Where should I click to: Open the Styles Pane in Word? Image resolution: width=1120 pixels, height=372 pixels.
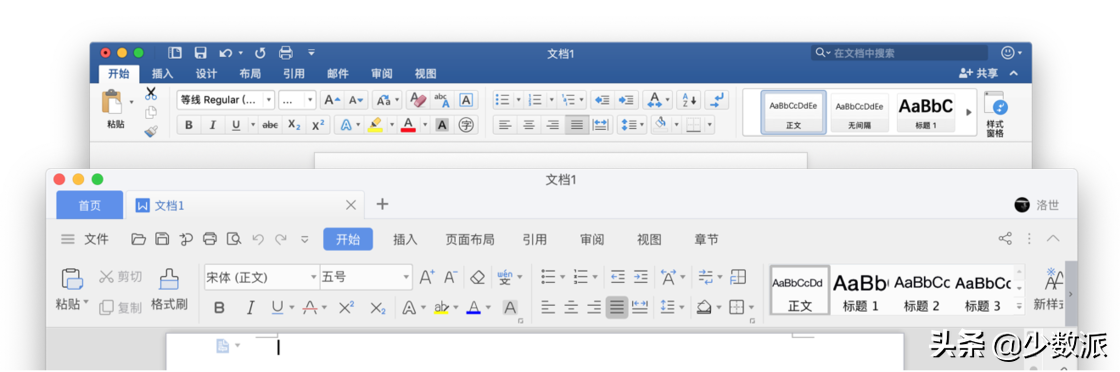click(995, 114)
